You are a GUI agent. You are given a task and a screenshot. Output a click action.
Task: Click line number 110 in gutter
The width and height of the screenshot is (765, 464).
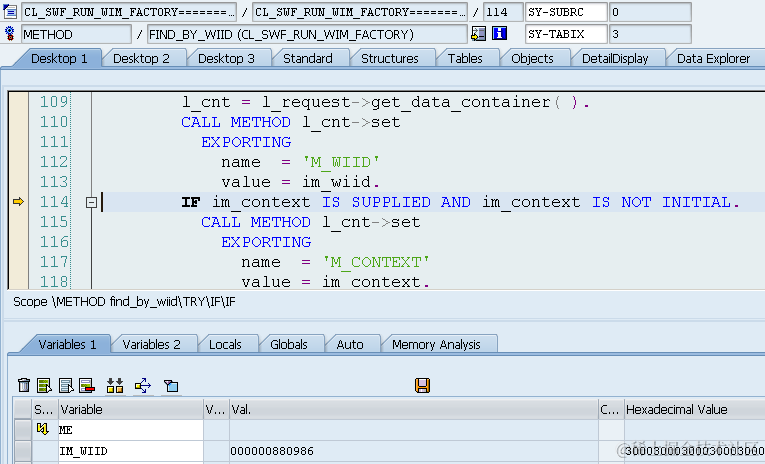tap(54, 121)
